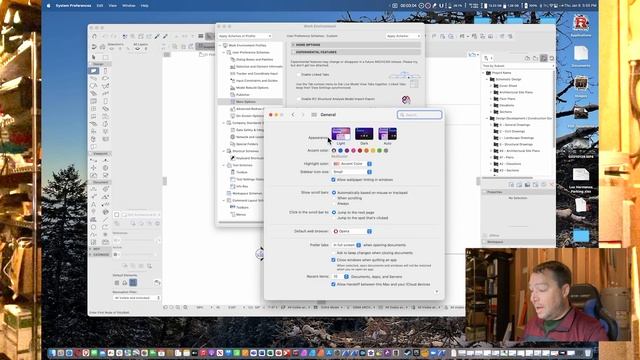Open the Edit menu in menu bar
This screenshot has width=640, height=360.
[x=100, y=6]
